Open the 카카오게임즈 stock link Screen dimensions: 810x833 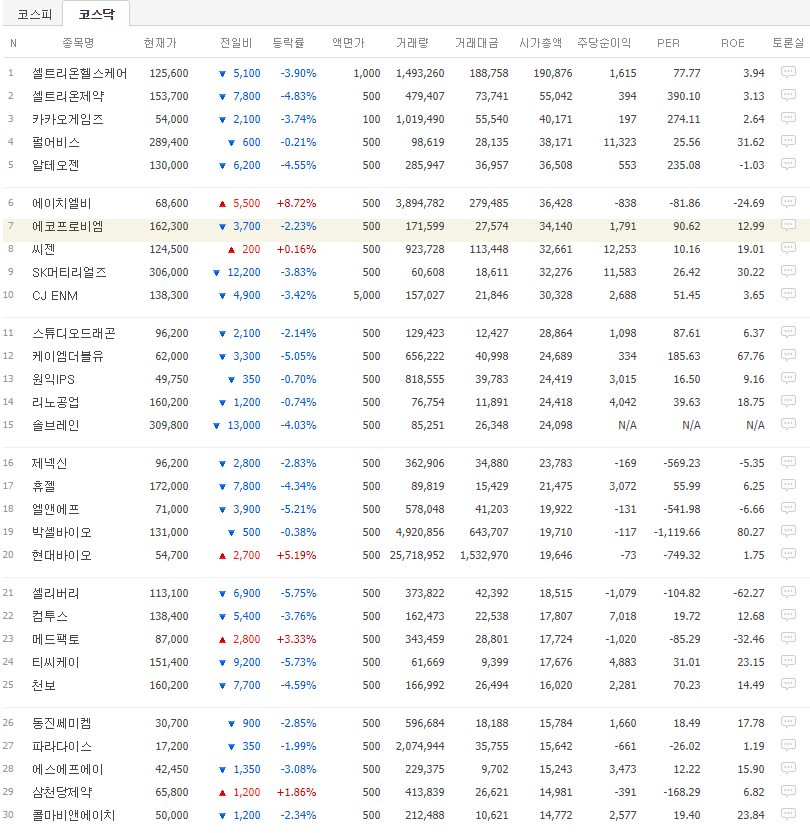click(x=68, y=119)
